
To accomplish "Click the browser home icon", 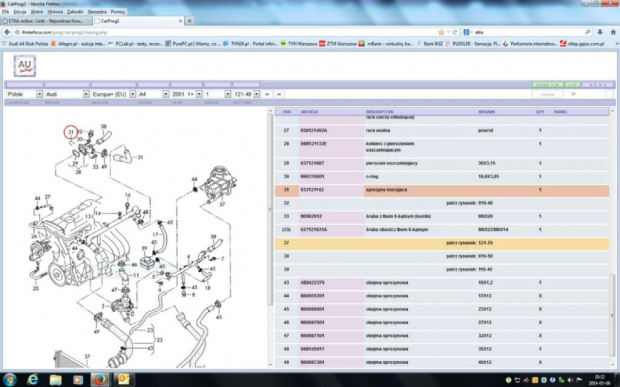I will coord(613,32).
